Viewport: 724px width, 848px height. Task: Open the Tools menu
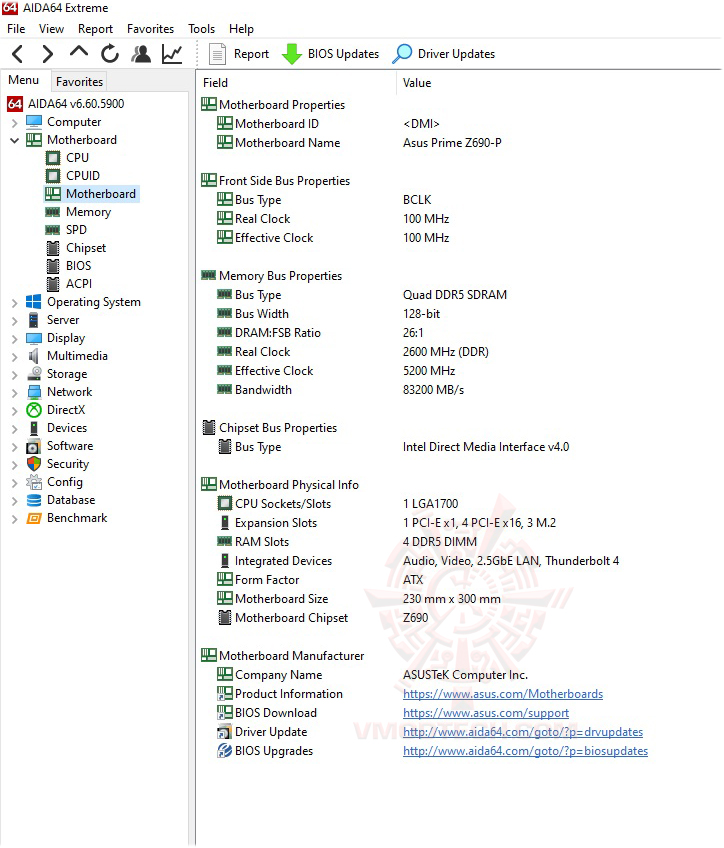(x=201, y=29)
